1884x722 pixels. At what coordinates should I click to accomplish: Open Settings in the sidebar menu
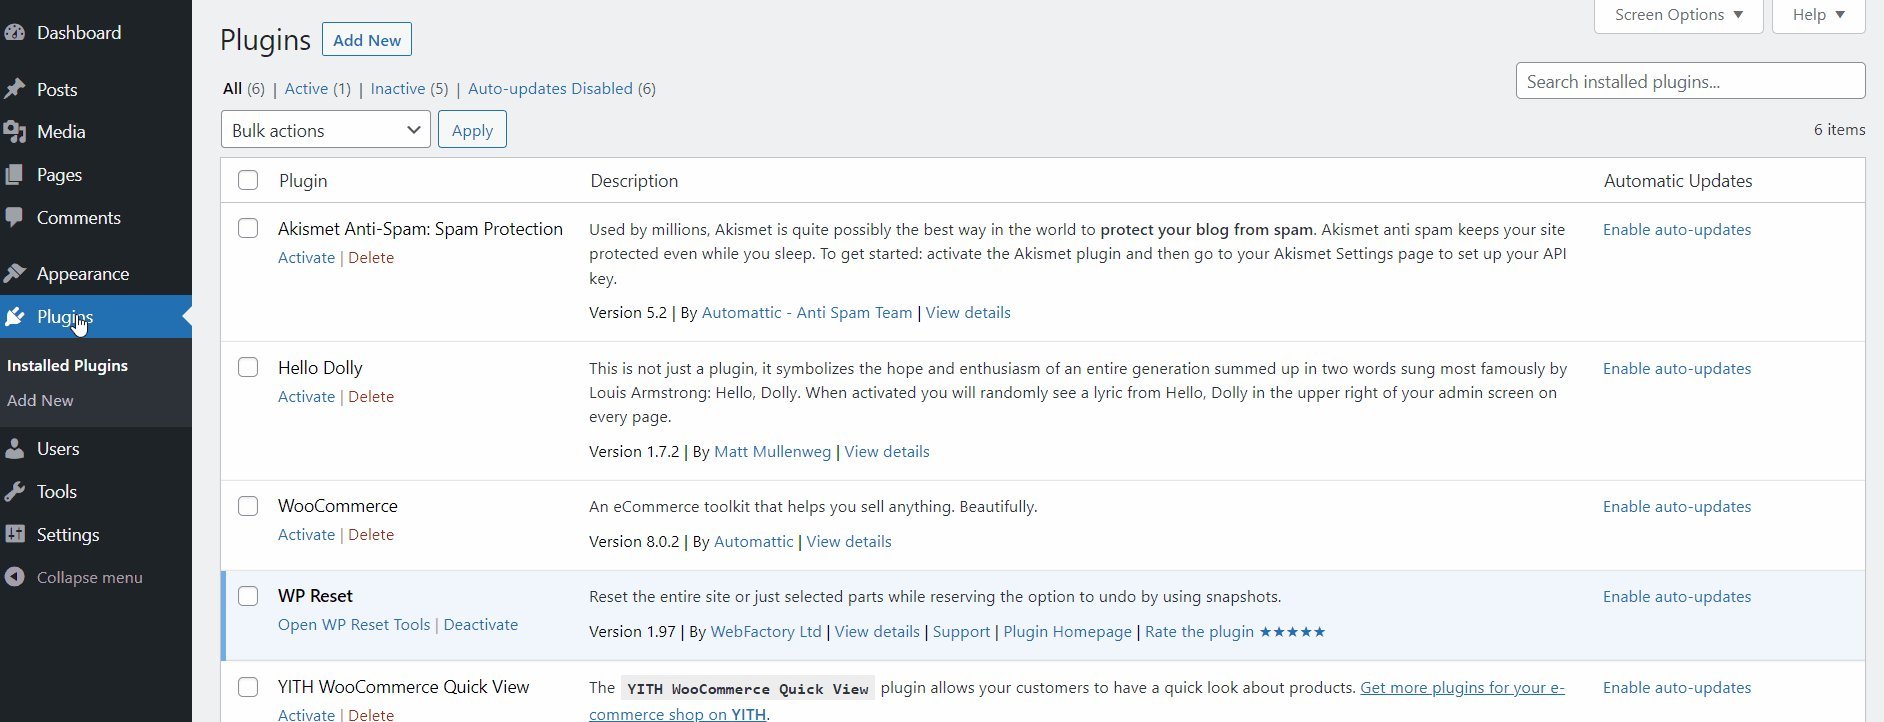(68, 535)
